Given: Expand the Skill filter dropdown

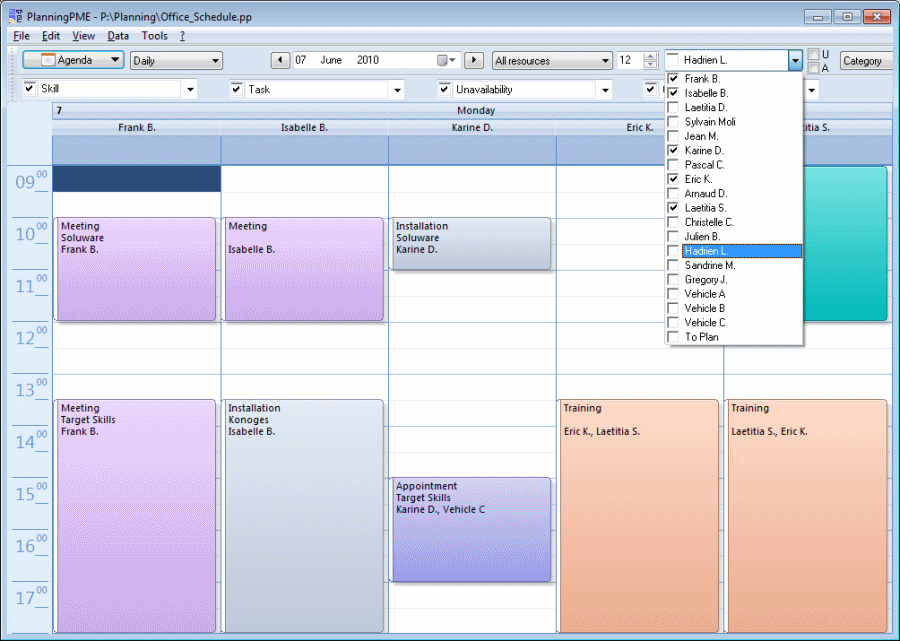Looking at the screenshot, I should 190,90.
